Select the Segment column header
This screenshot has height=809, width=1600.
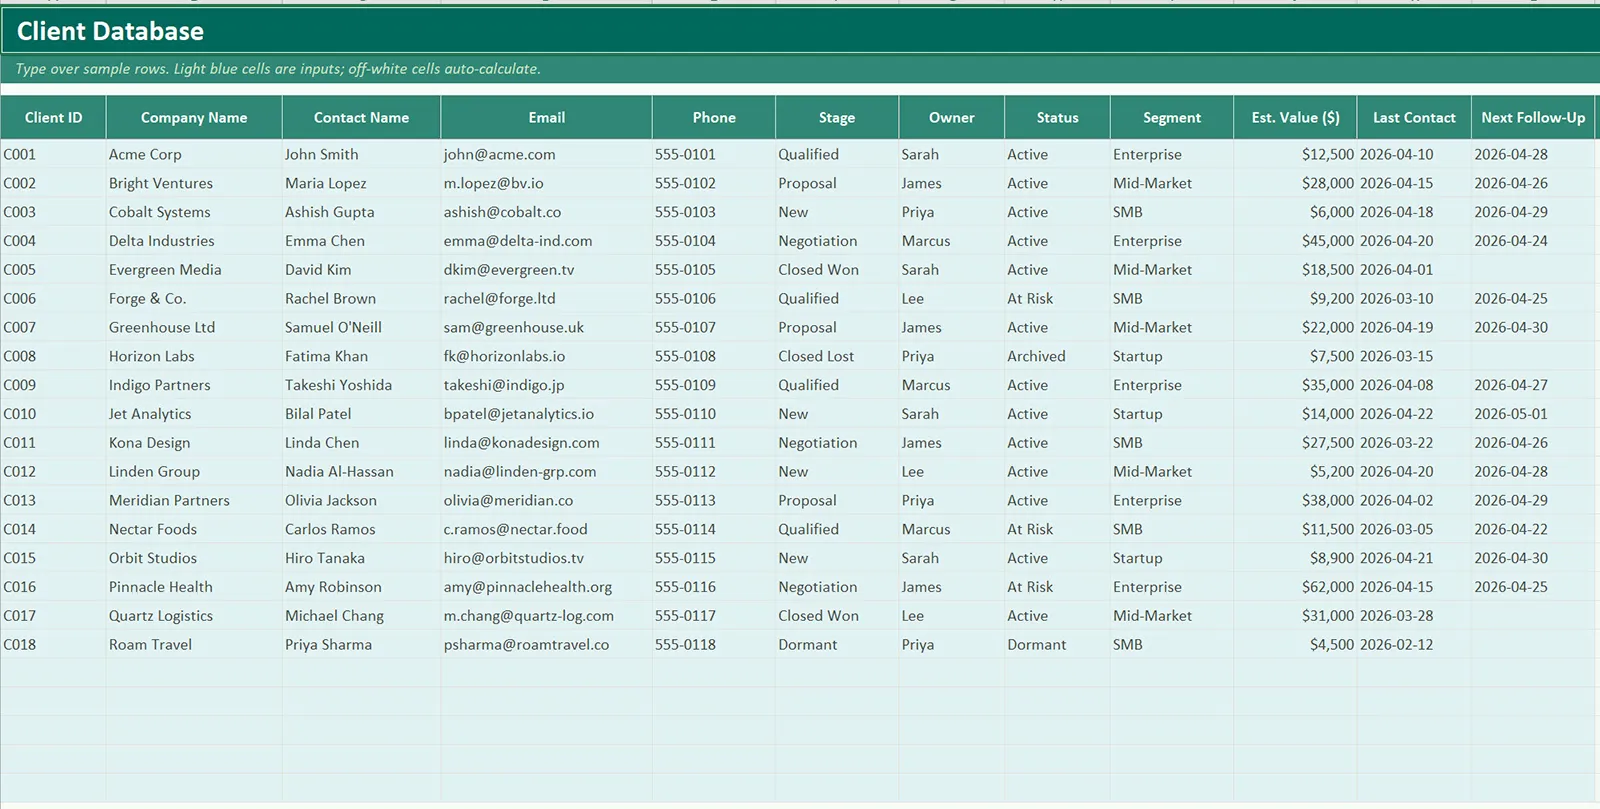click(x=1172, y=117)
